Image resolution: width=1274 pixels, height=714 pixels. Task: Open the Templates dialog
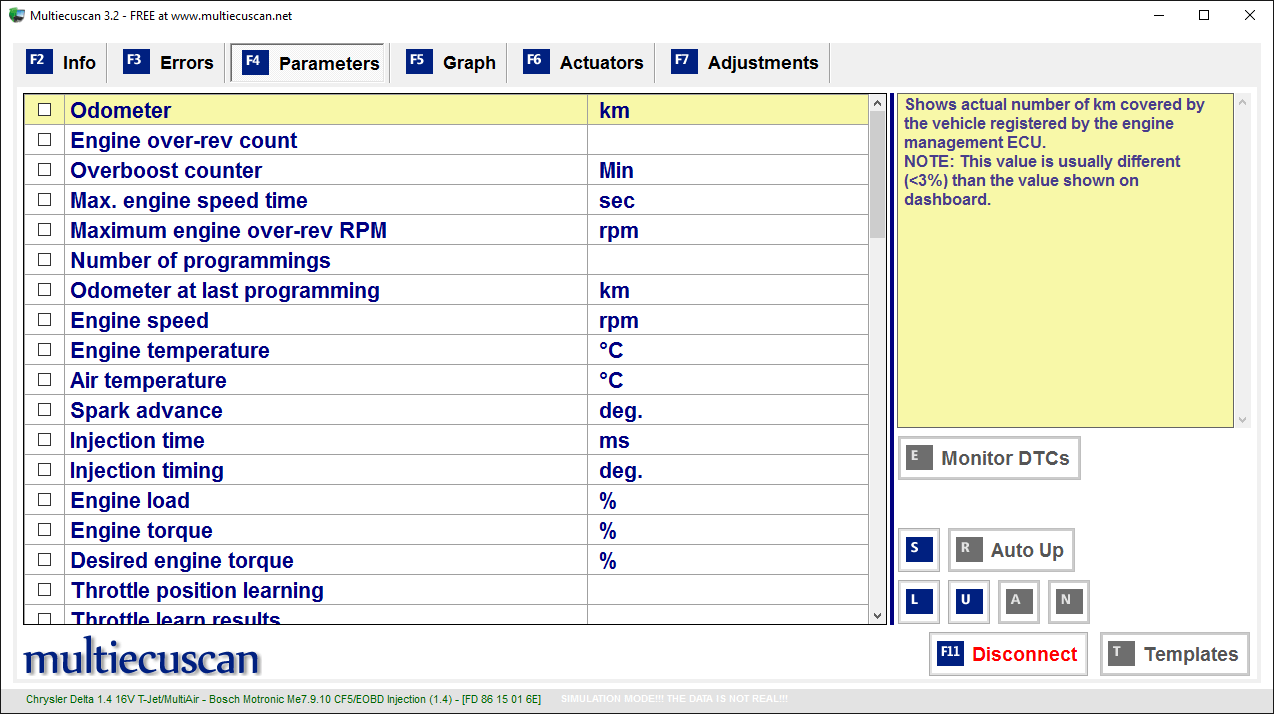[1174, 653]
